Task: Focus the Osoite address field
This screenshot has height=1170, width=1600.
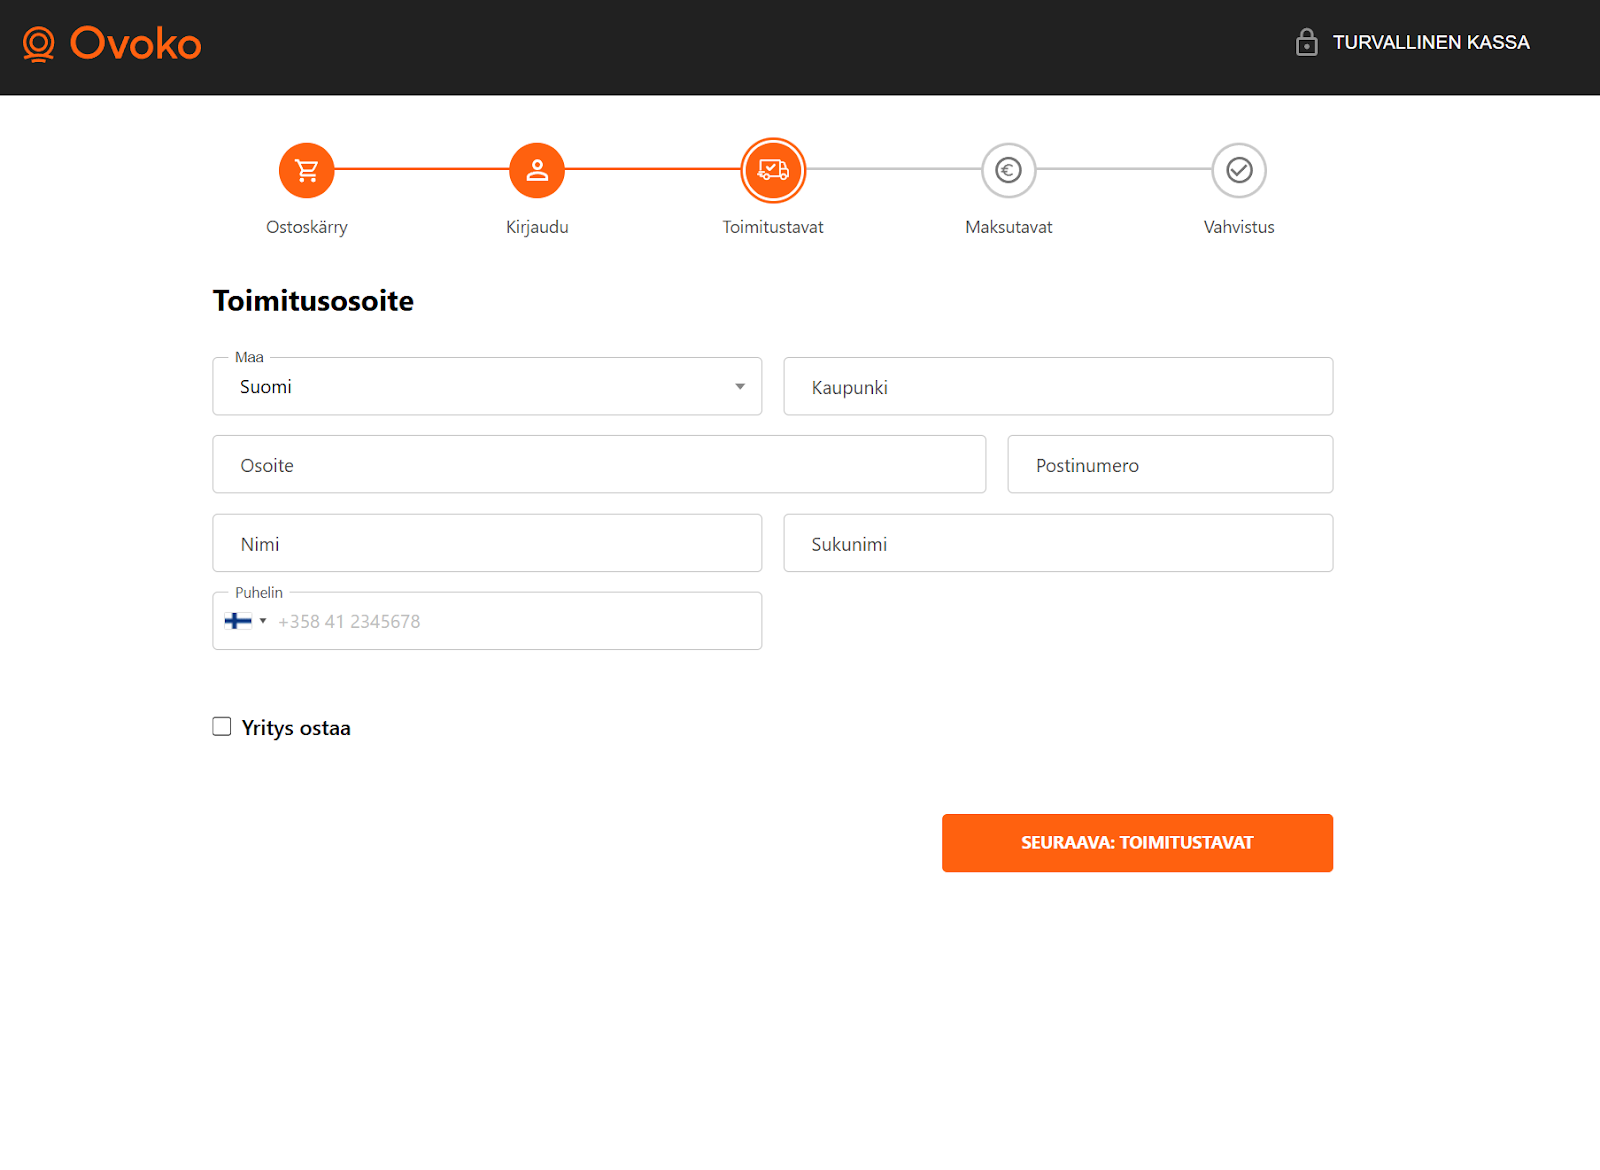Action: tap(599, 464)
